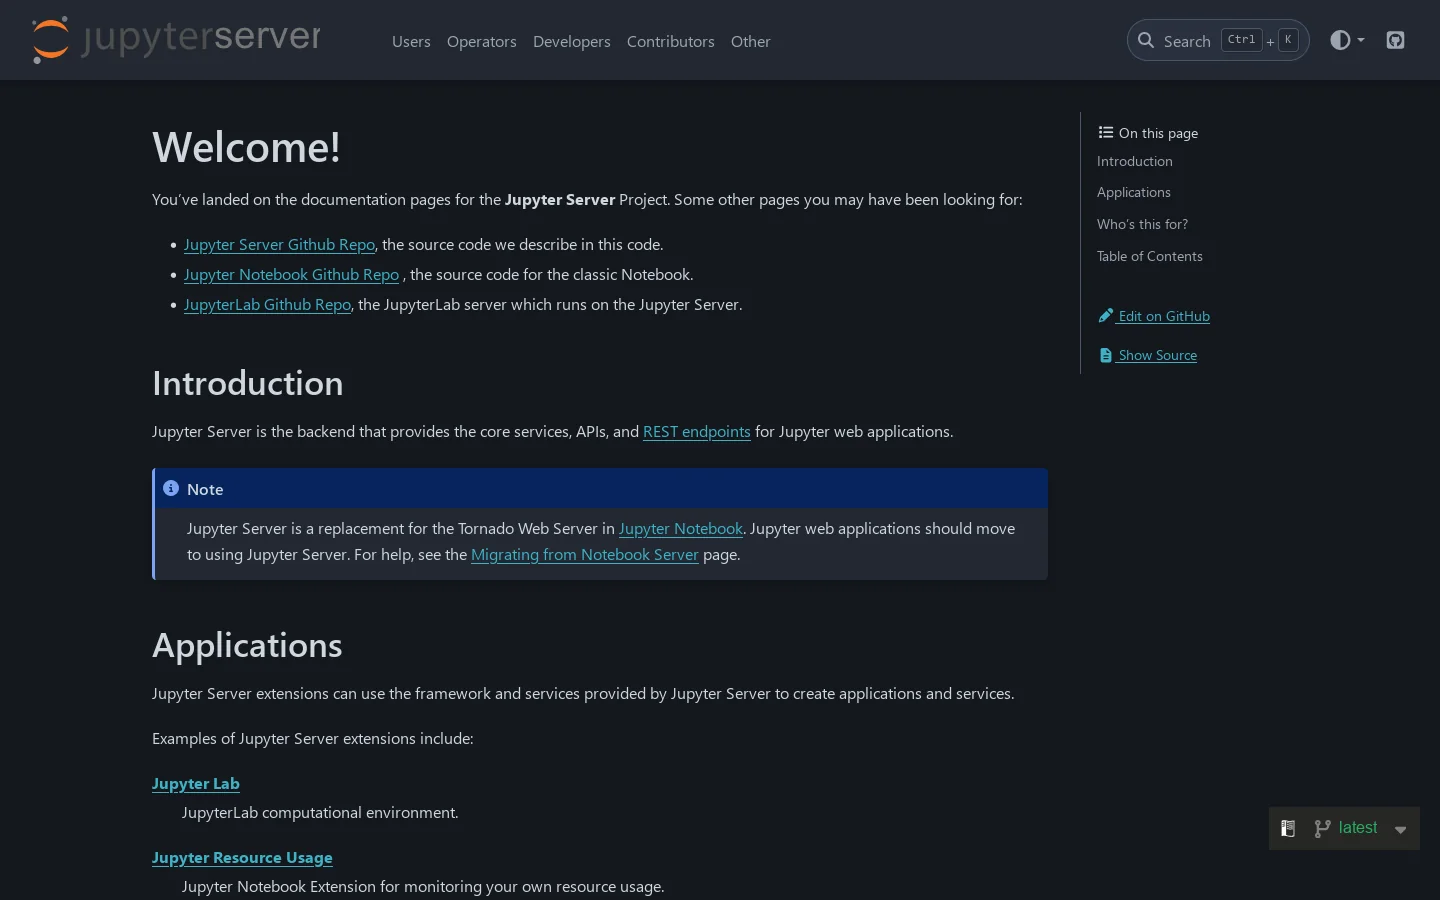Open the Operators menu
The image size is (1440, 900).
[482, 41]
